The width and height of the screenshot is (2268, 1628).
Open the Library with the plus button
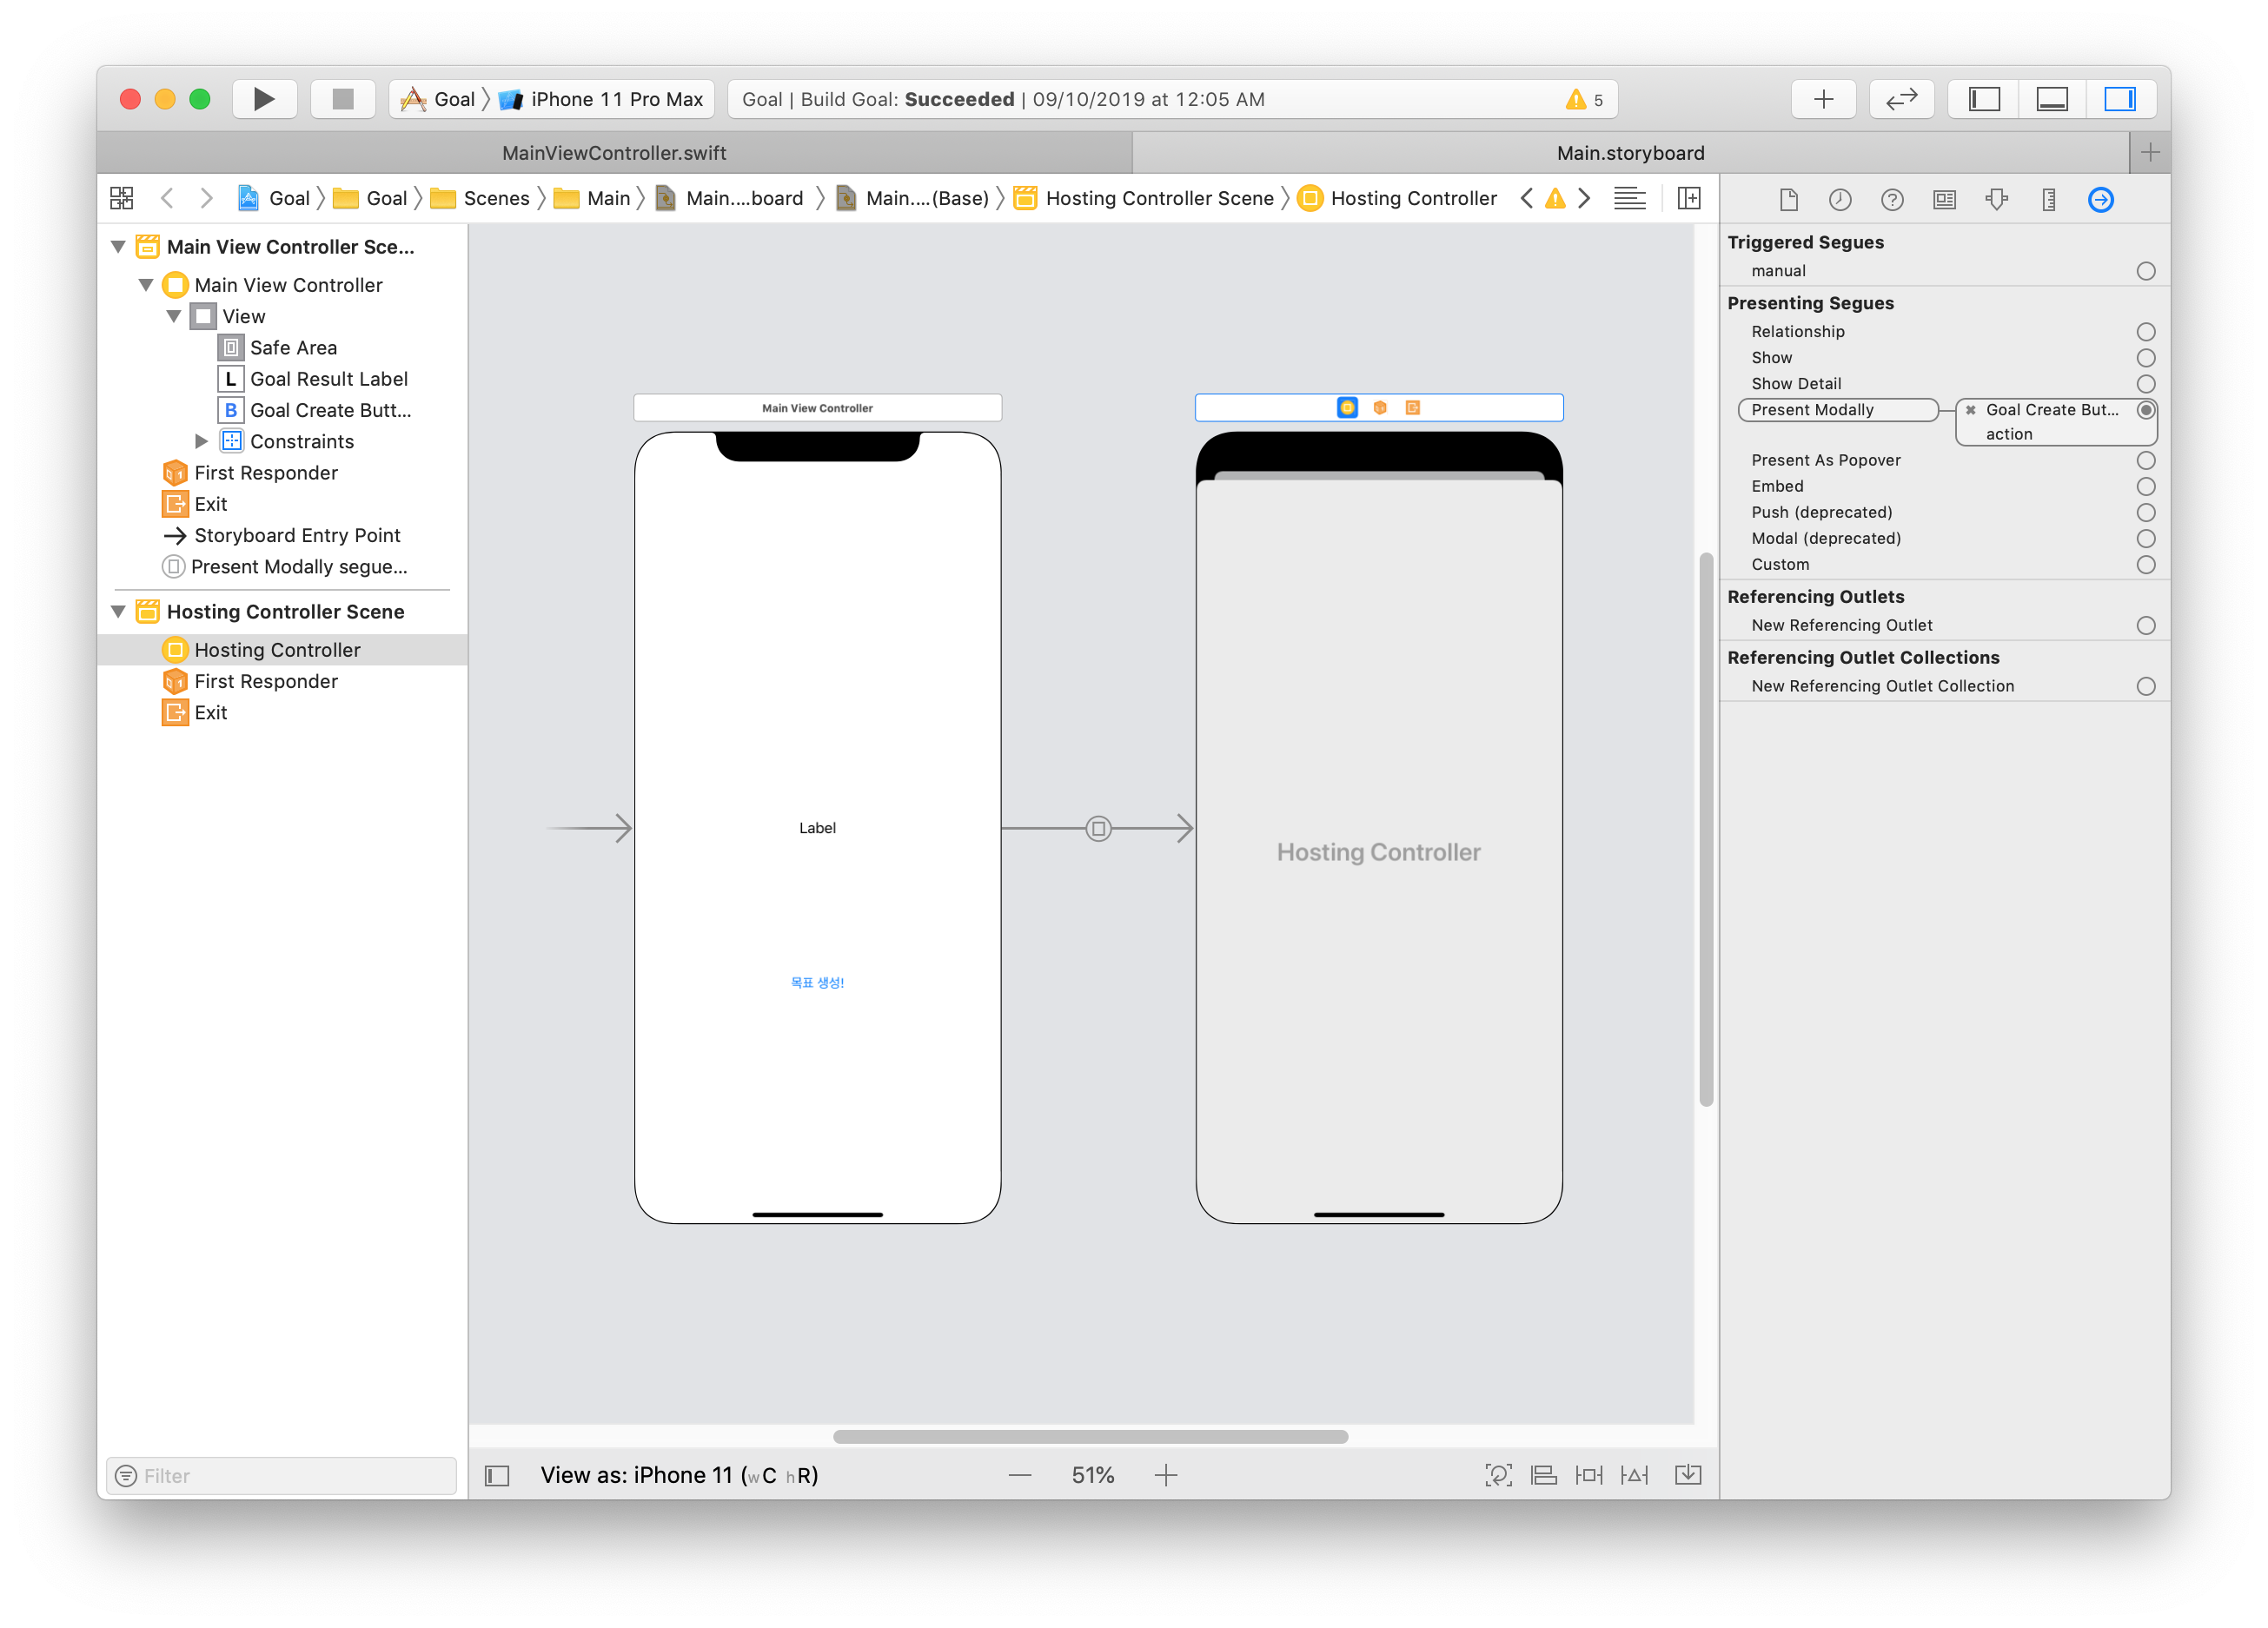[1823, 99]
